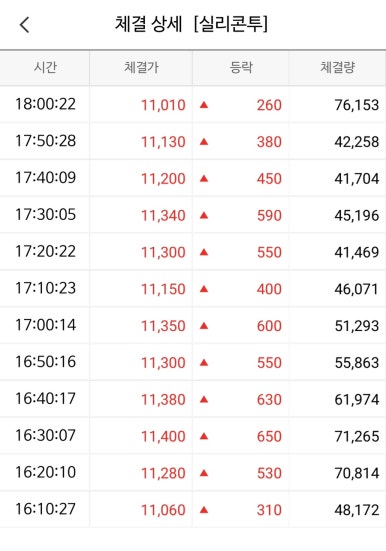This screenshot has height=551, width=386.
Task: Click the up triangle in 17:00:14 row
Action: (x=204, y=326)
